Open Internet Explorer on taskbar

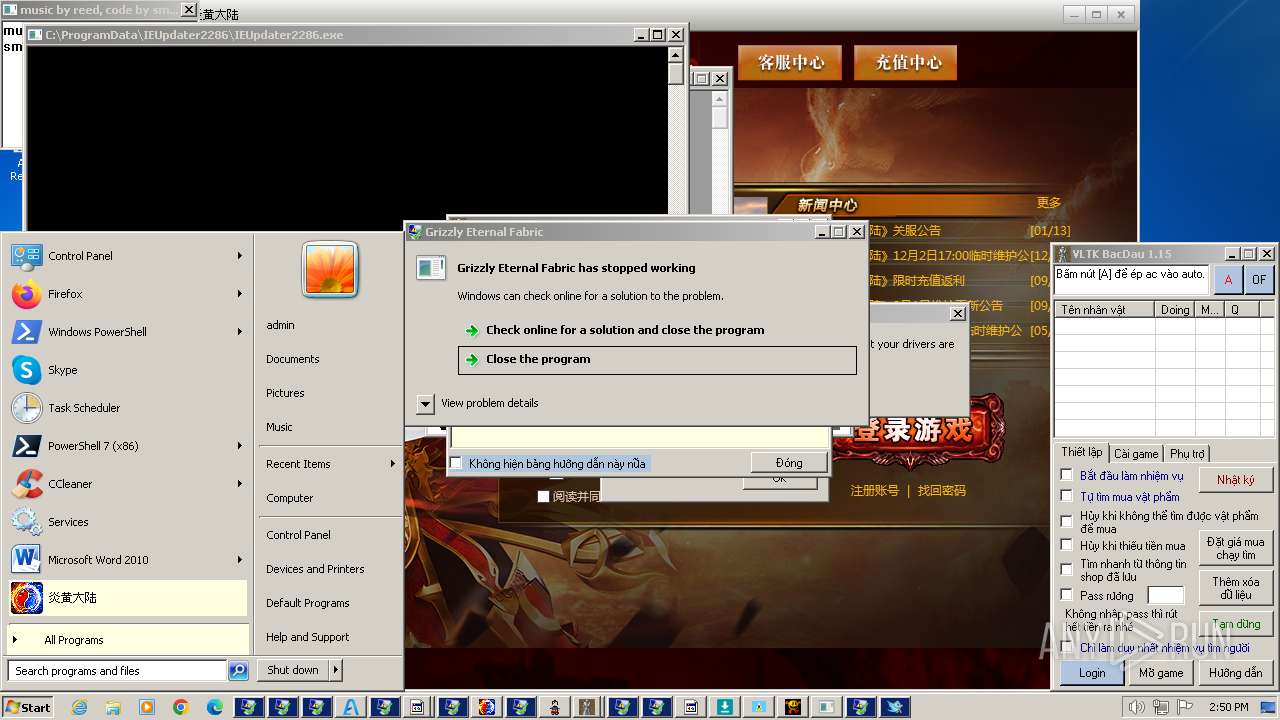point(80,707)
